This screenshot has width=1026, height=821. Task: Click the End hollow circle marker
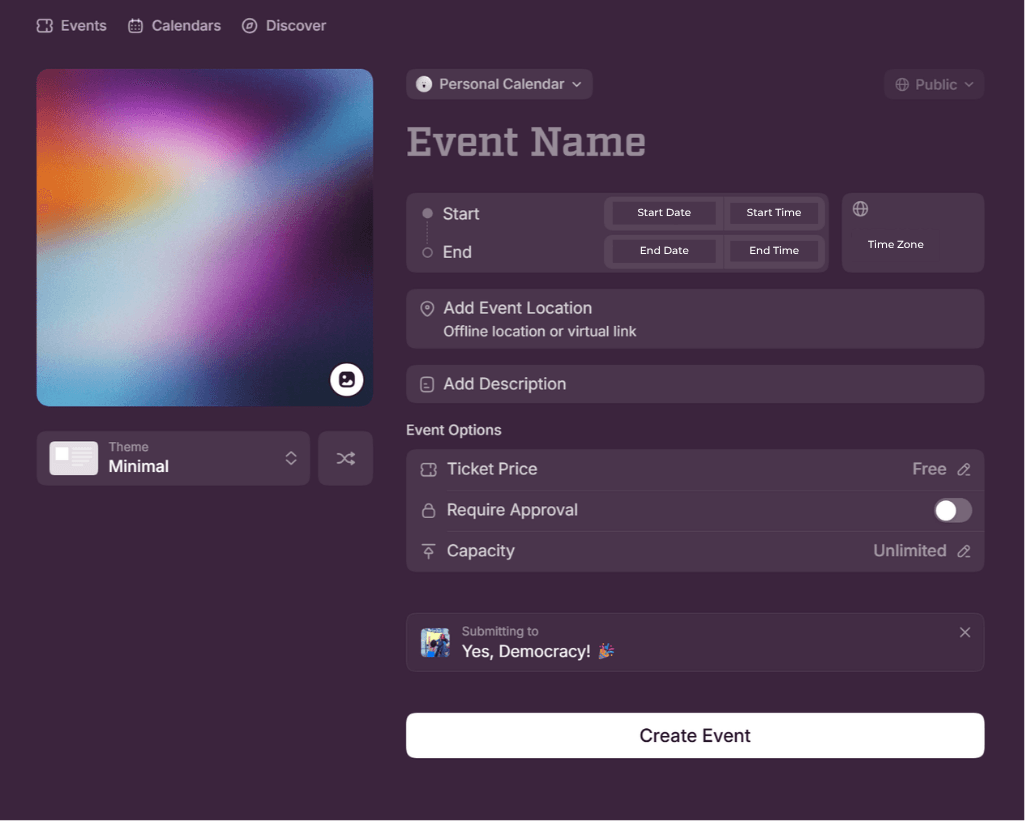coord(427,253)
